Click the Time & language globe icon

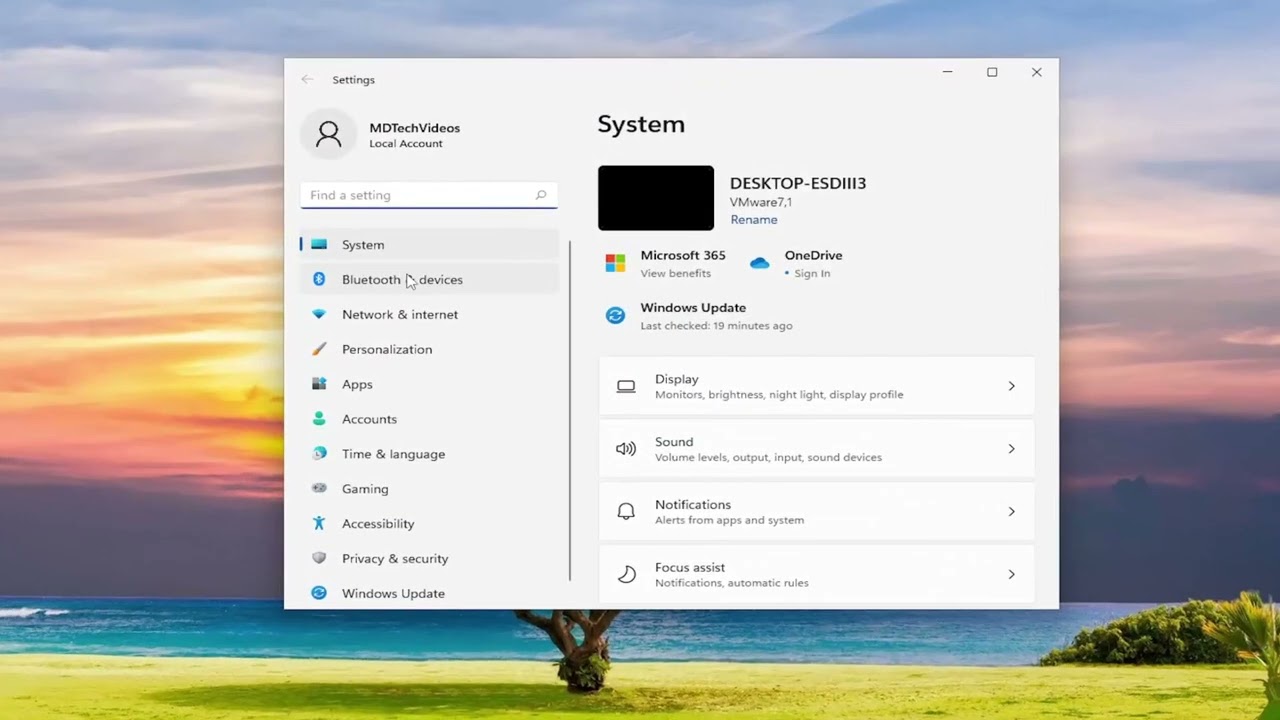point(319,454)
